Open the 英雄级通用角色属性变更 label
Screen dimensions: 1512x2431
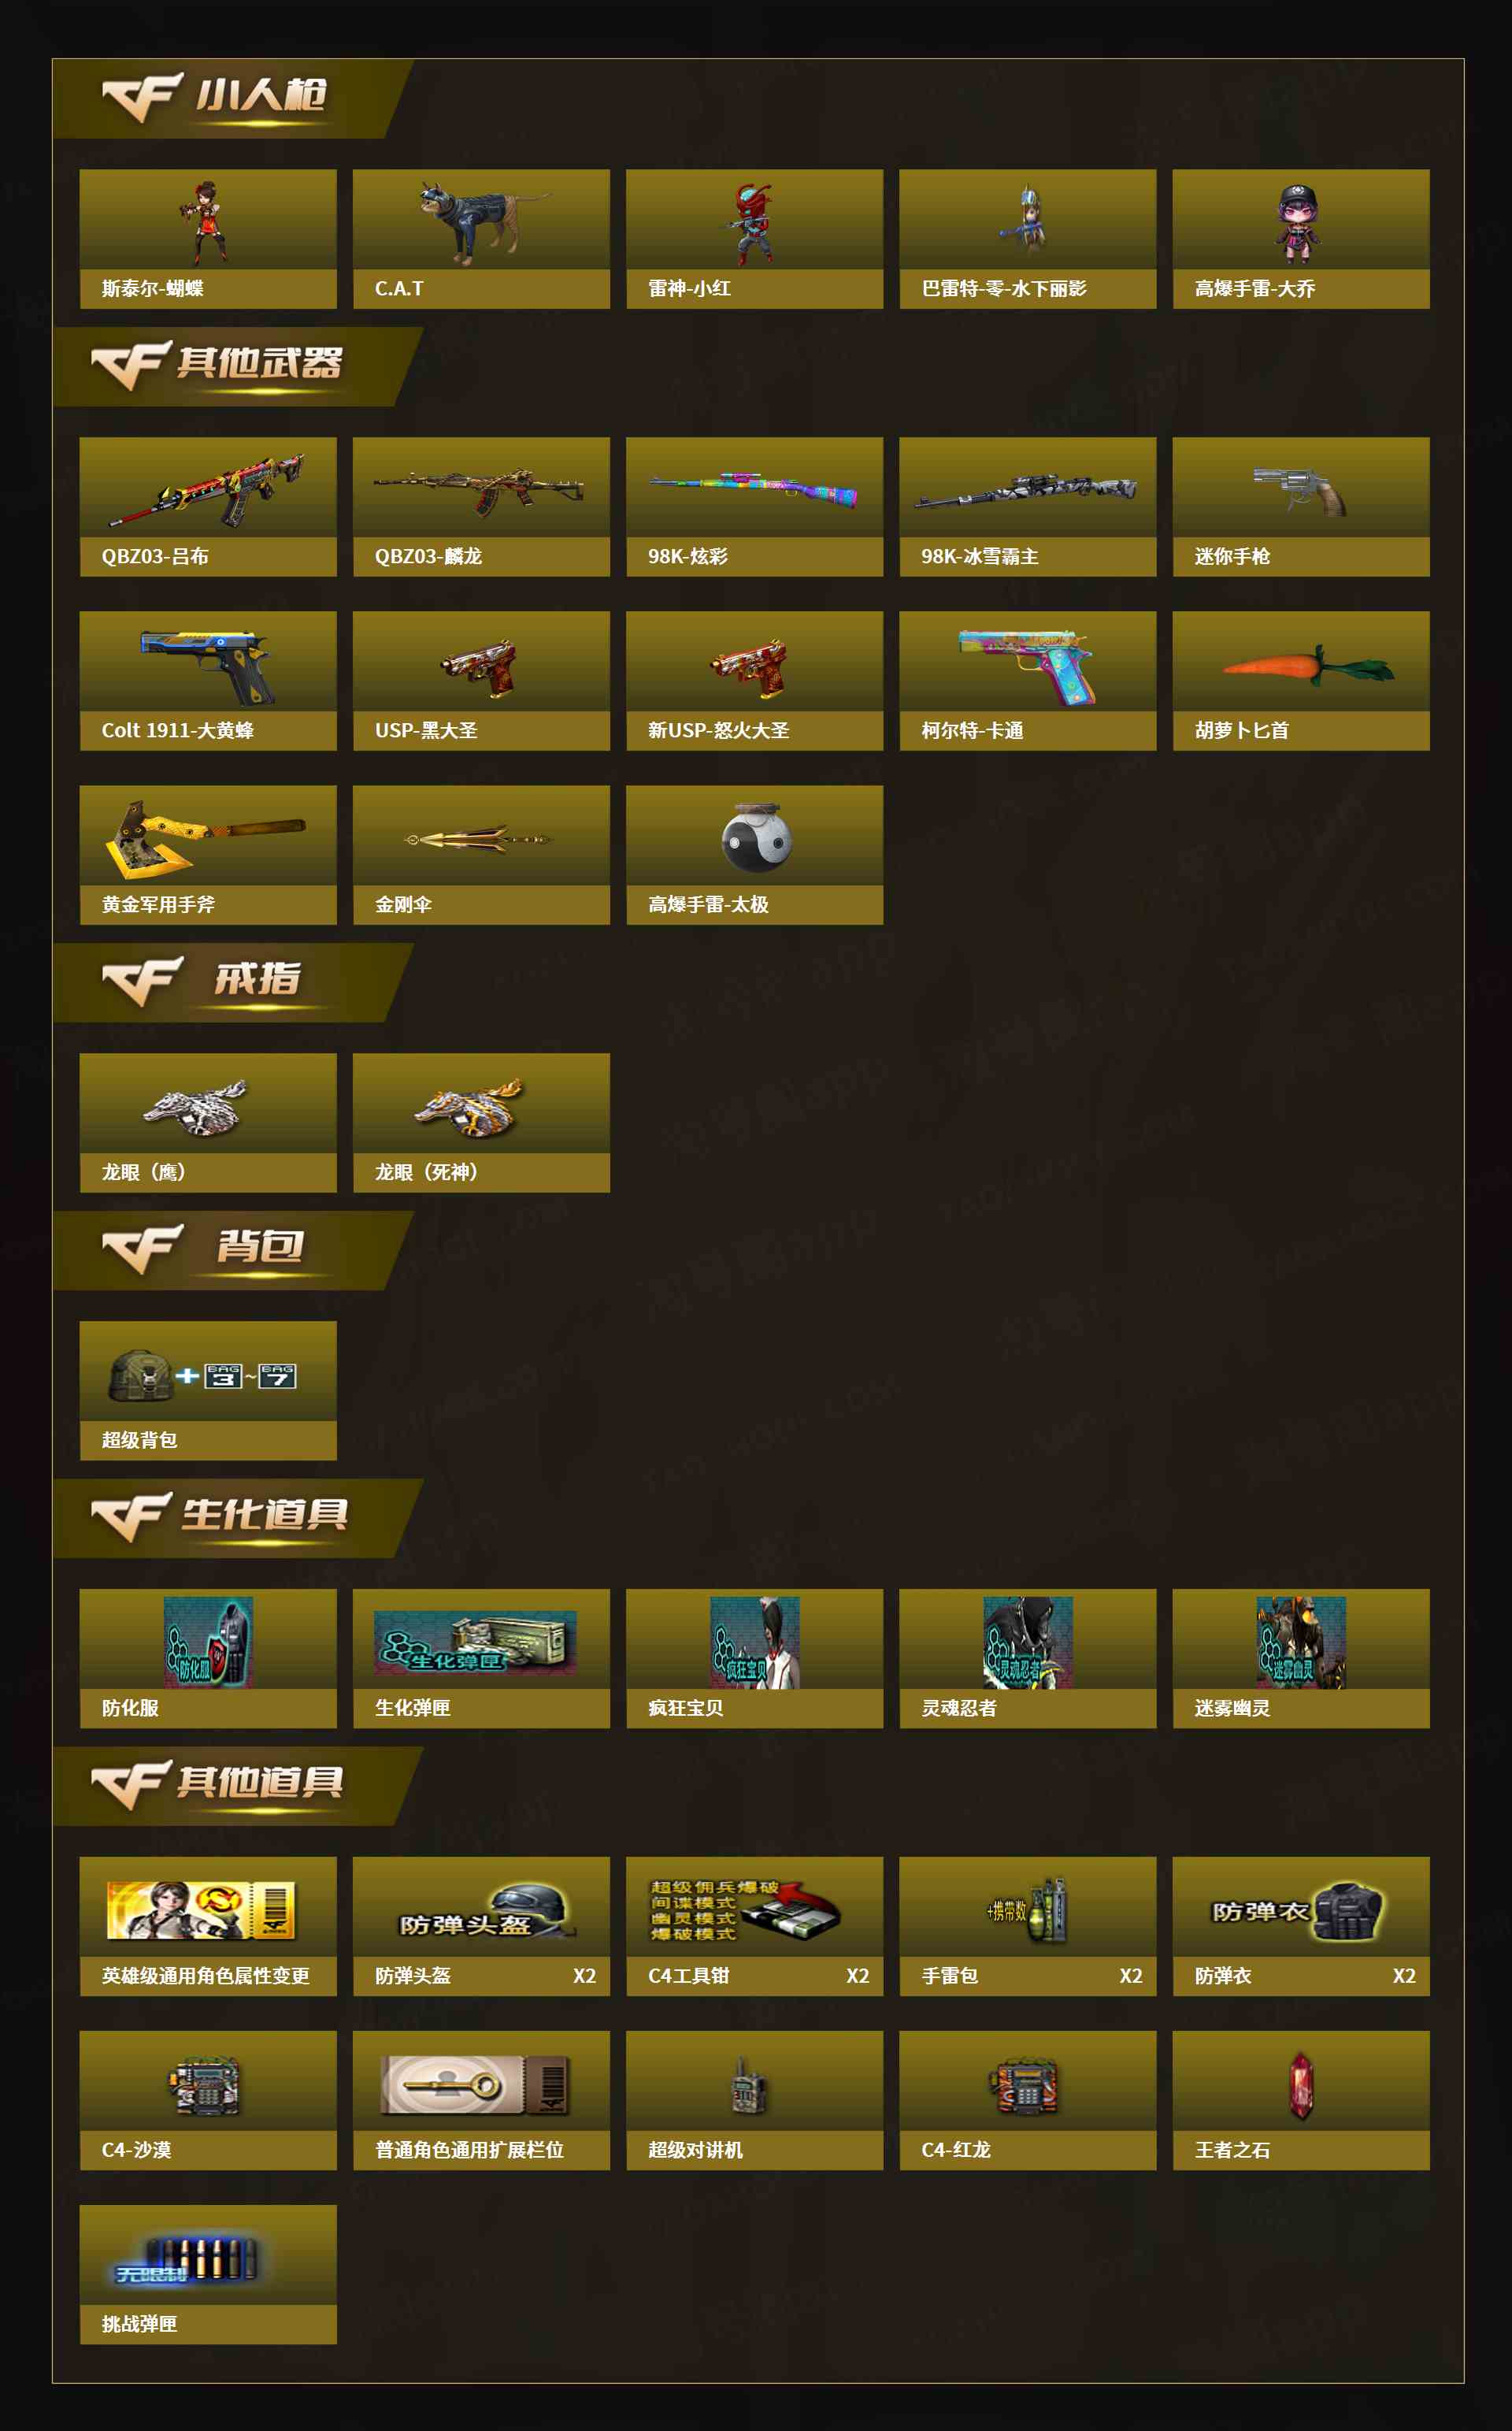coord(205,1975)
